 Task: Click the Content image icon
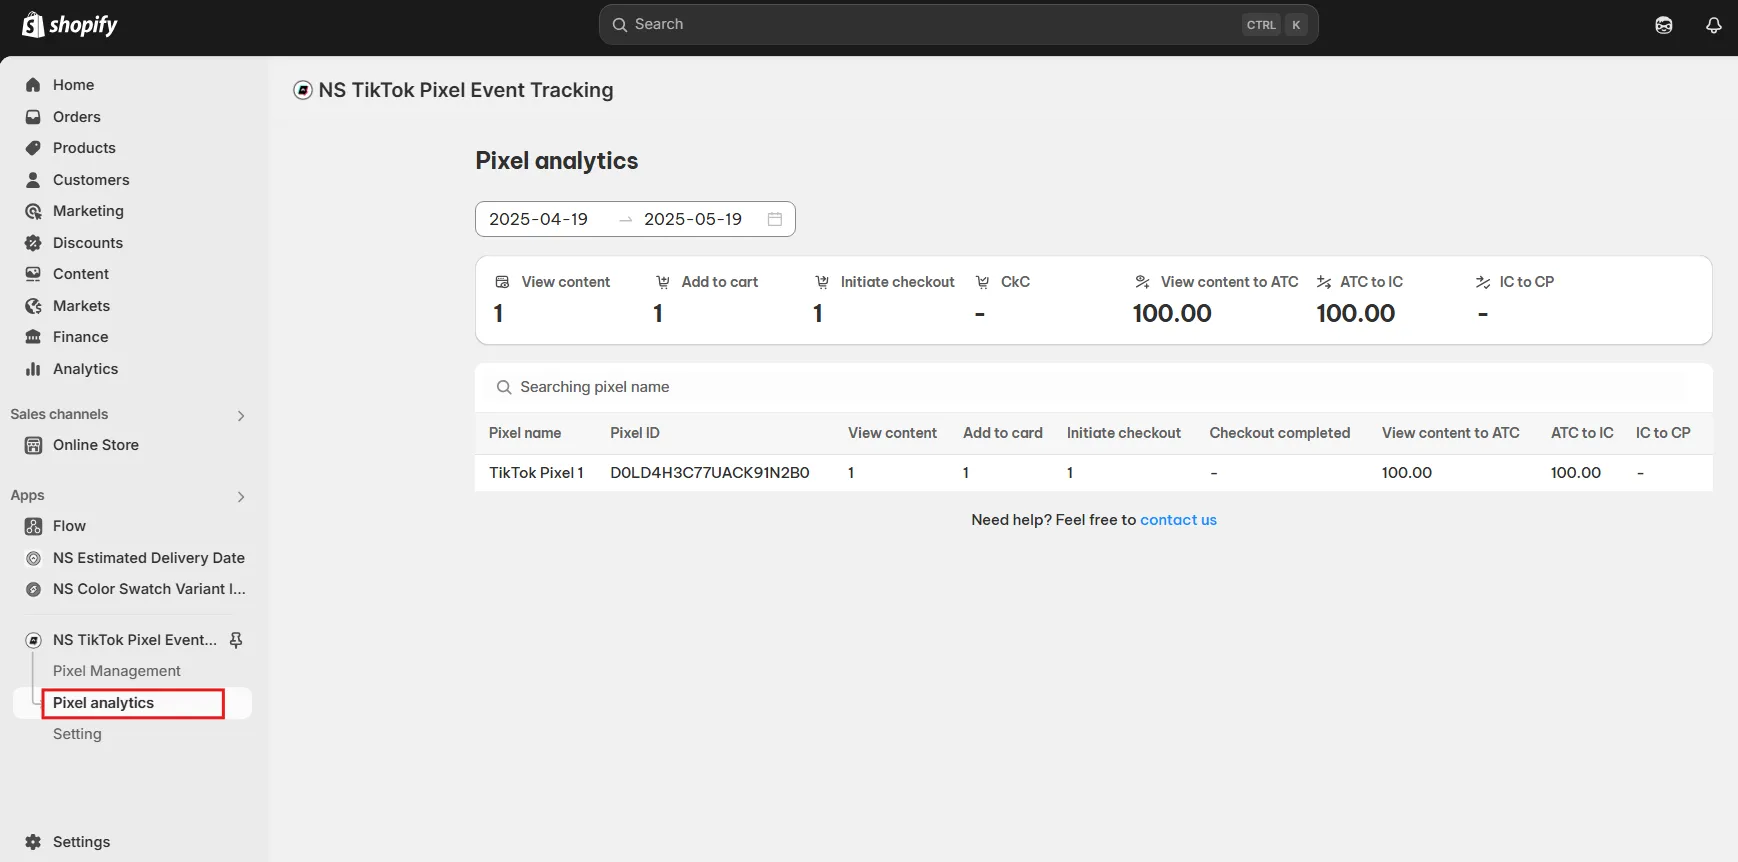pyautogui.click(x=33, y=274)
